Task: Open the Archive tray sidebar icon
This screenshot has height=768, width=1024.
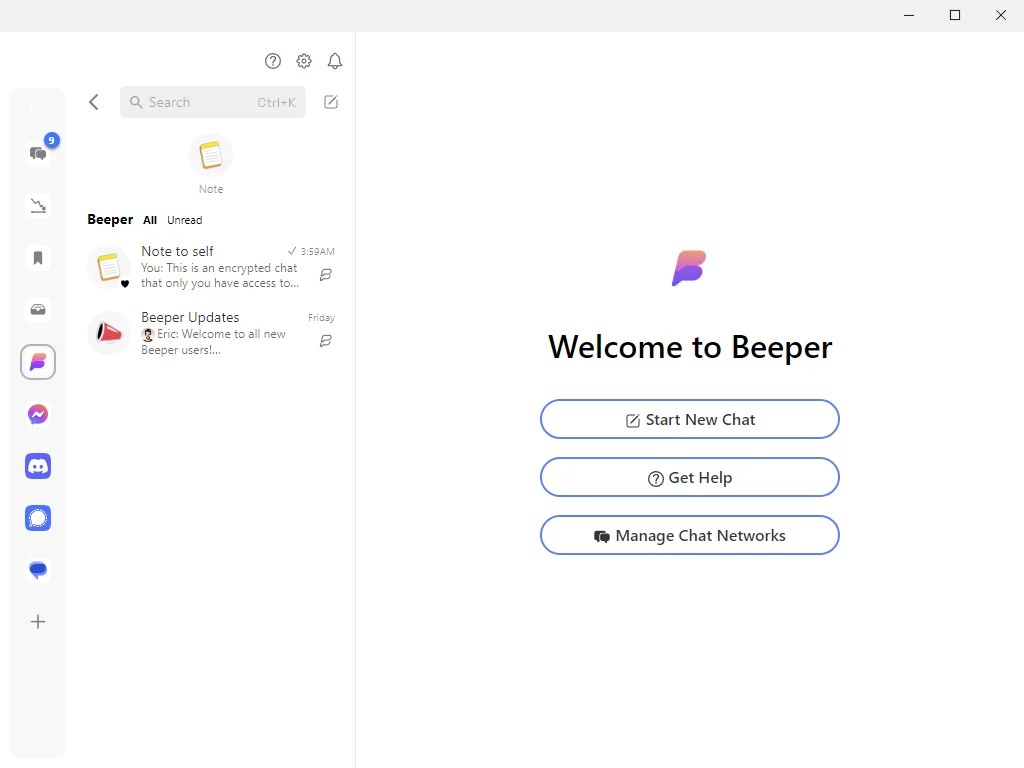Action: click(x=38, y=310)
